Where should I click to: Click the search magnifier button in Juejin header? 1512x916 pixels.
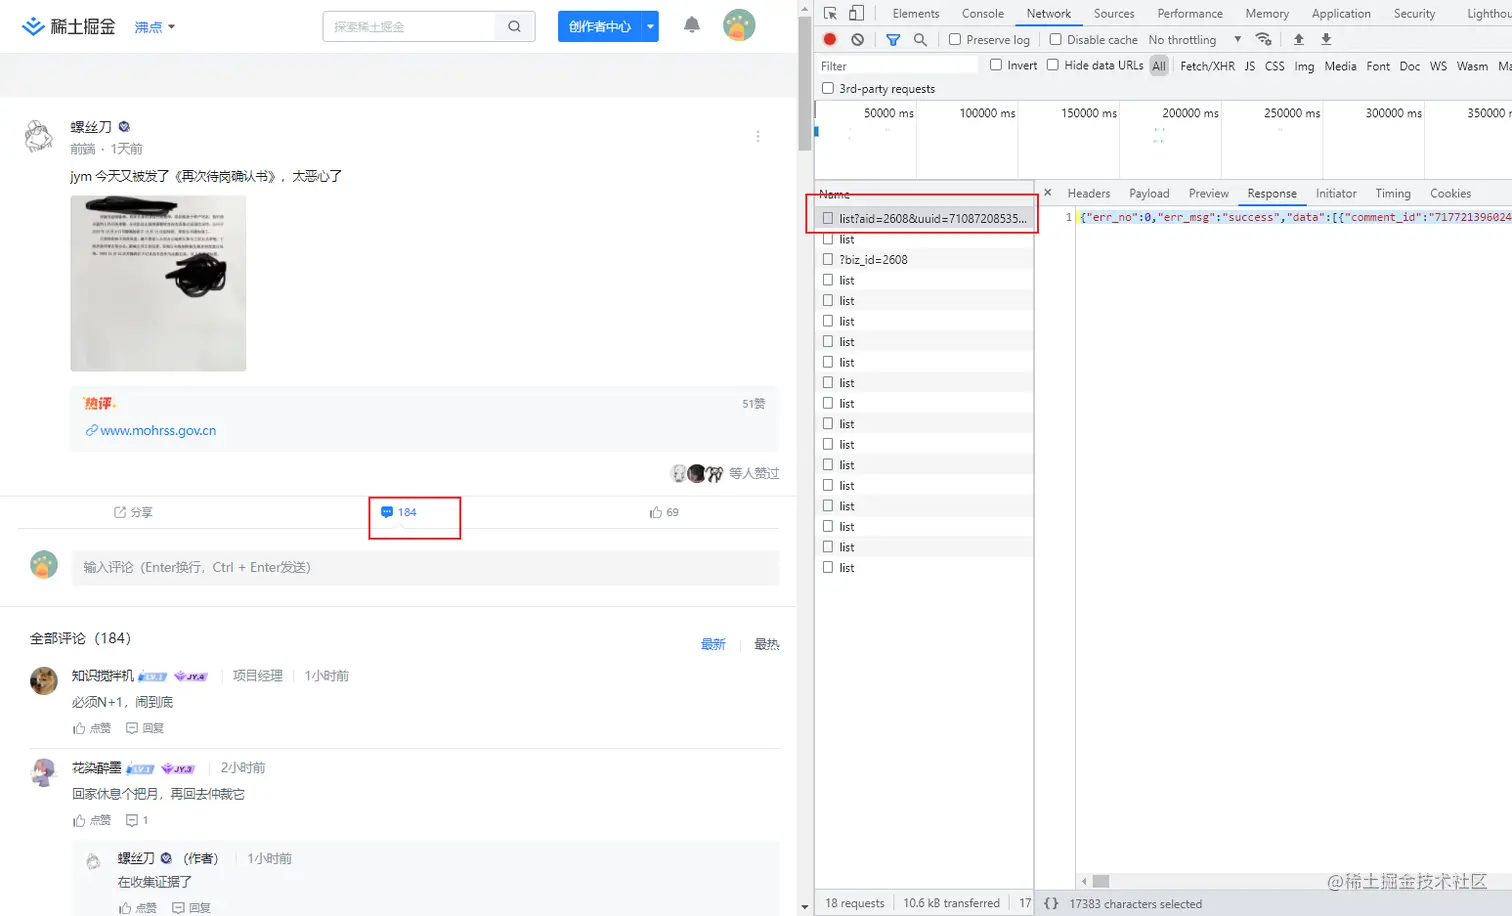pos(514,27)
